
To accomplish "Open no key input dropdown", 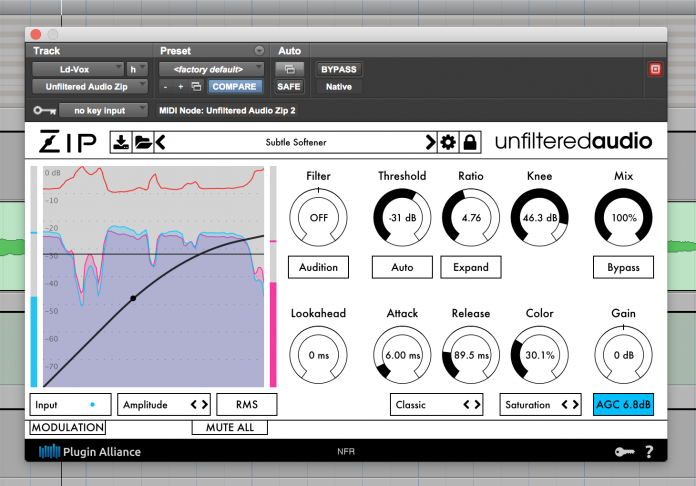I will coord(103,110).
